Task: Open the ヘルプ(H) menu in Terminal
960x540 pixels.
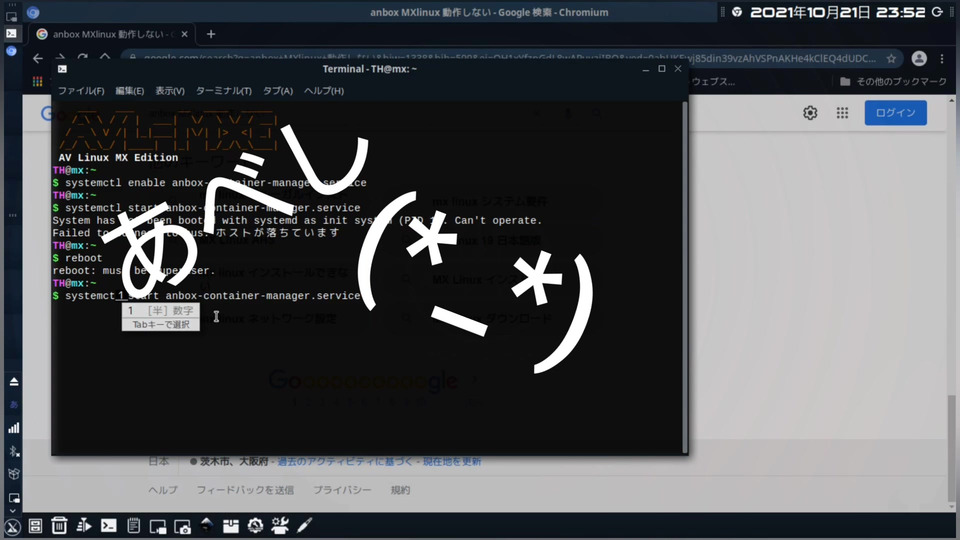Action: pos(324,91)
